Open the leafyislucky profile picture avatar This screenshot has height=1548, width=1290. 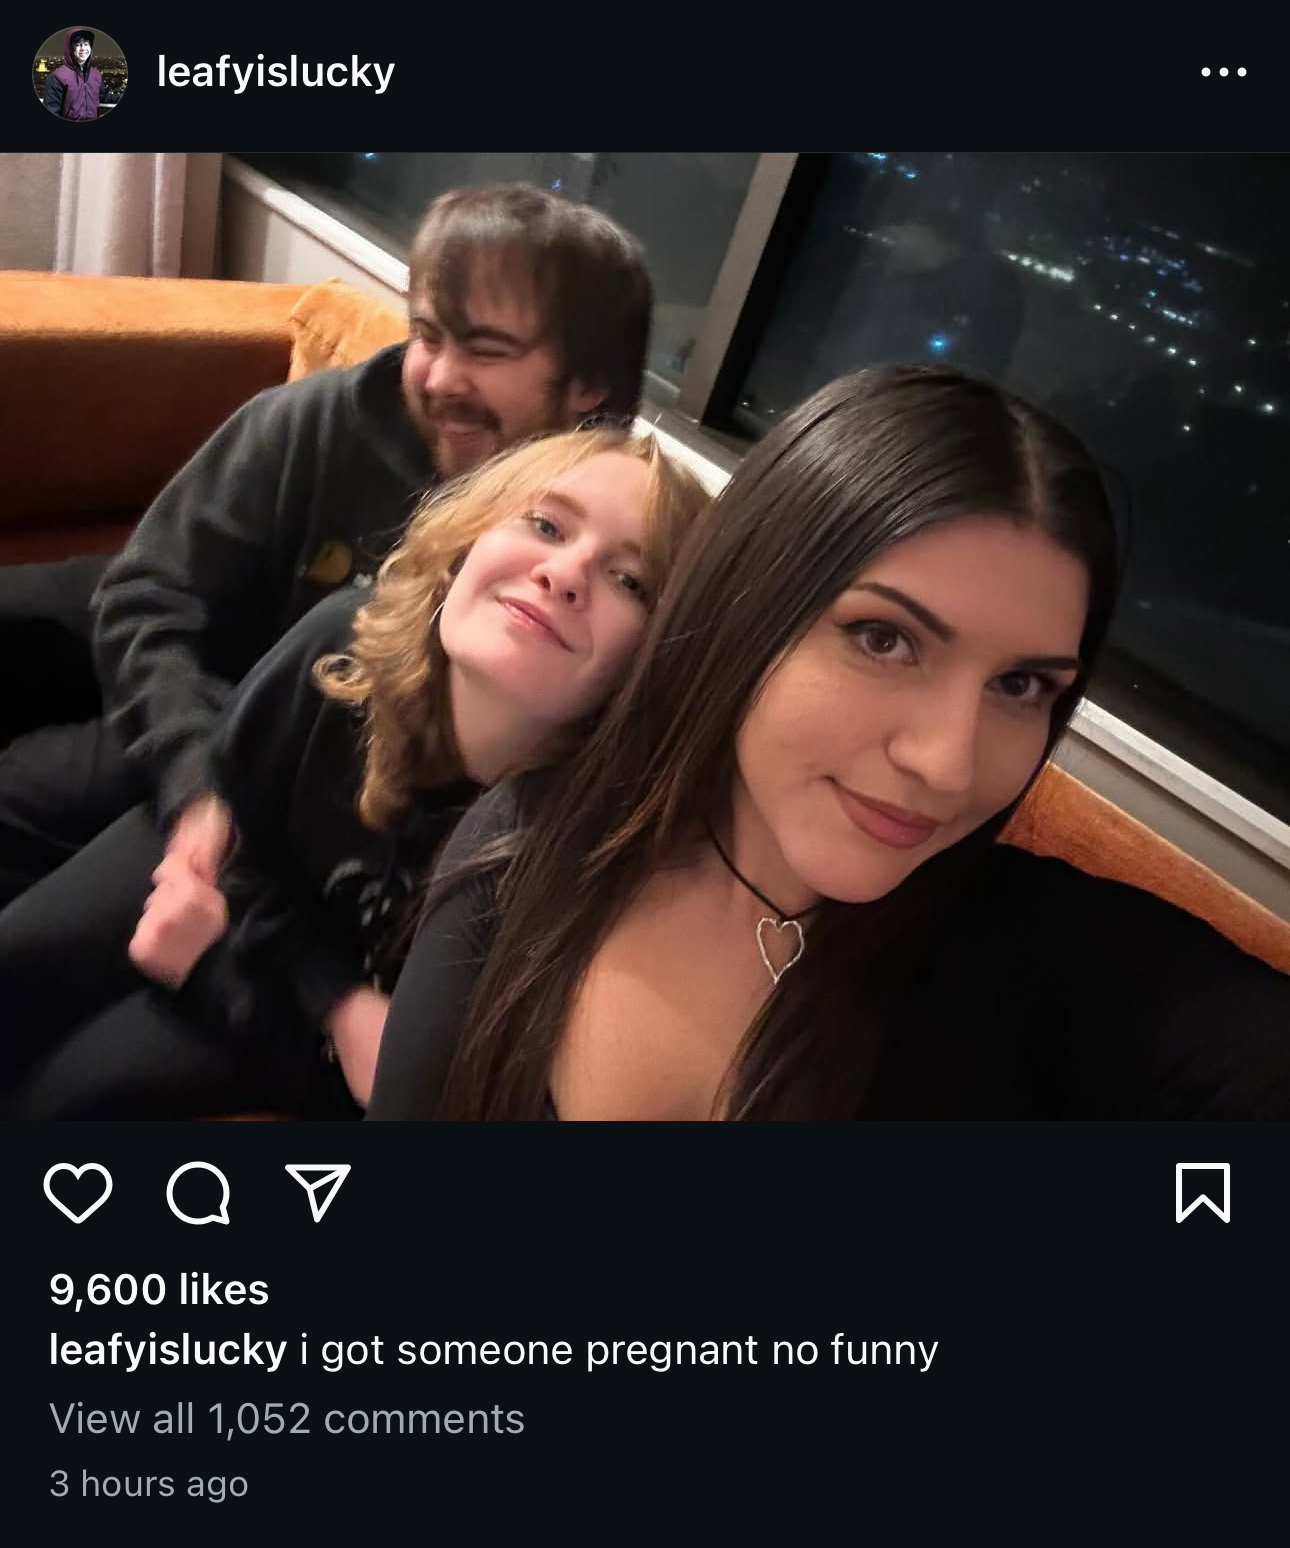pyautogui.click(x=80, y=74)
